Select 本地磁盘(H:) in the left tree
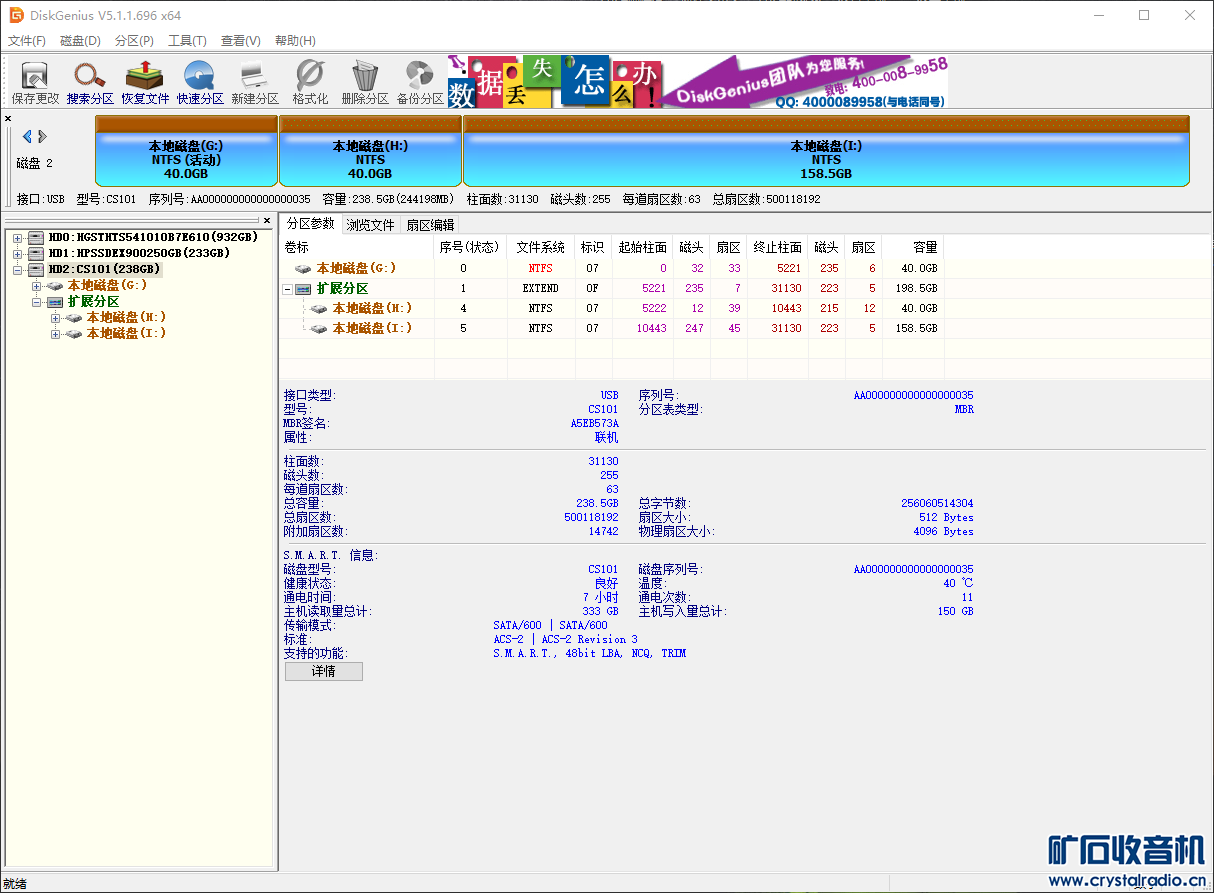This screenshot has width=1214, height=893. coord(126,317)
